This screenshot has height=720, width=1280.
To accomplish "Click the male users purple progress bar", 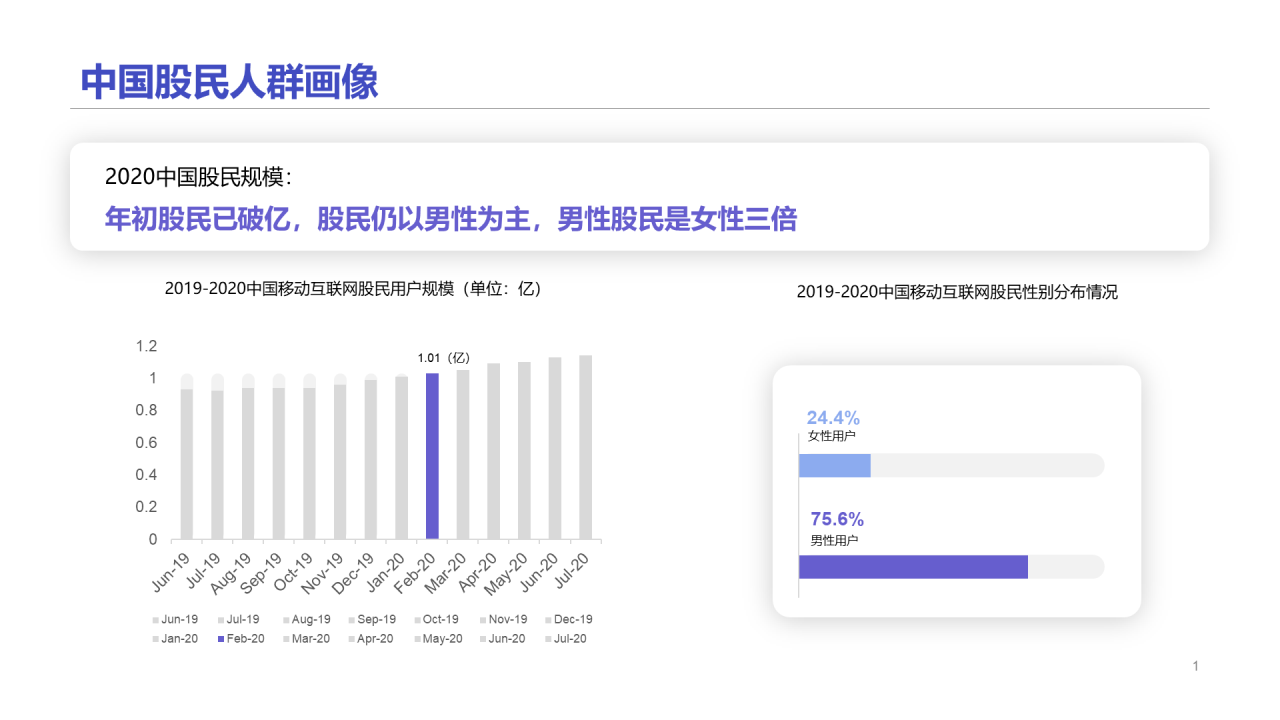I will pos(912,567).
